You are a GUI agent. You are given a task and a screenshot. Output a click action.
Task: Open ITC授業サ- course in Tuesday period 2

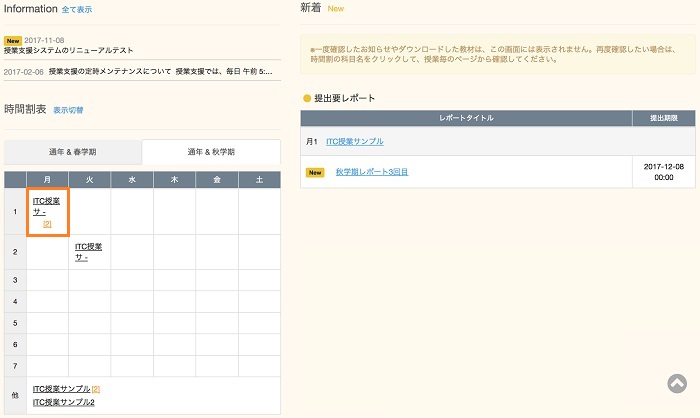(89, 251)
